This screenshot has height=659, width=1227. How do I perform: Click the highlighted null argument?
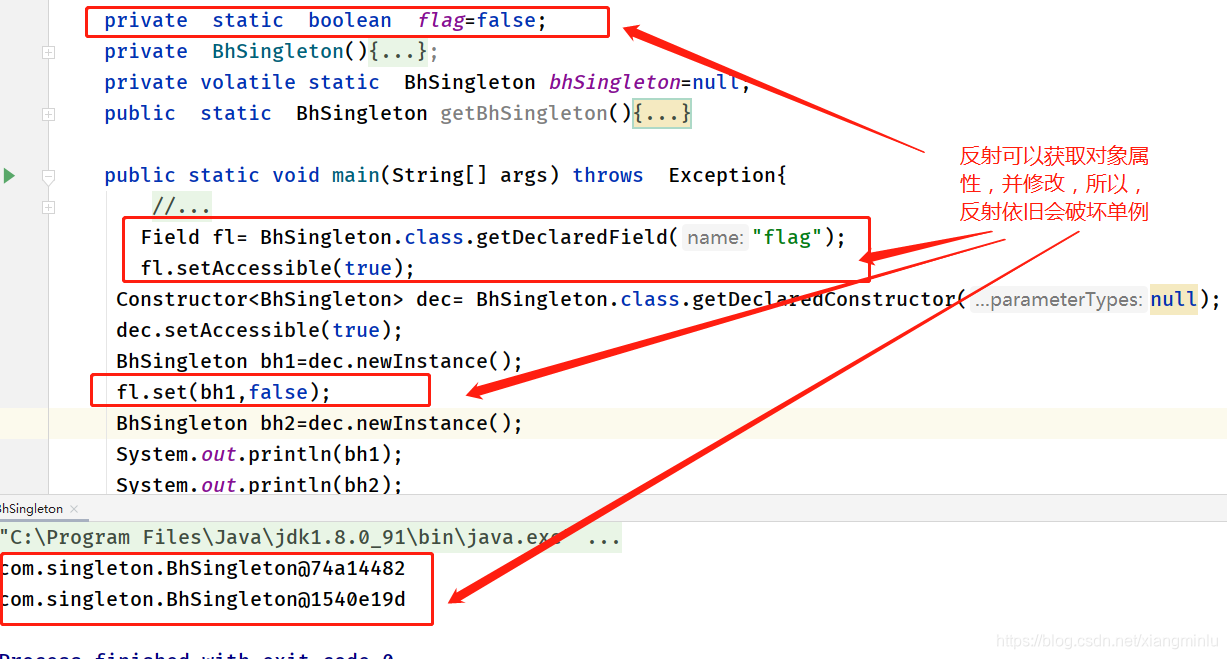pyautogui.click(x=1173, y=300)
